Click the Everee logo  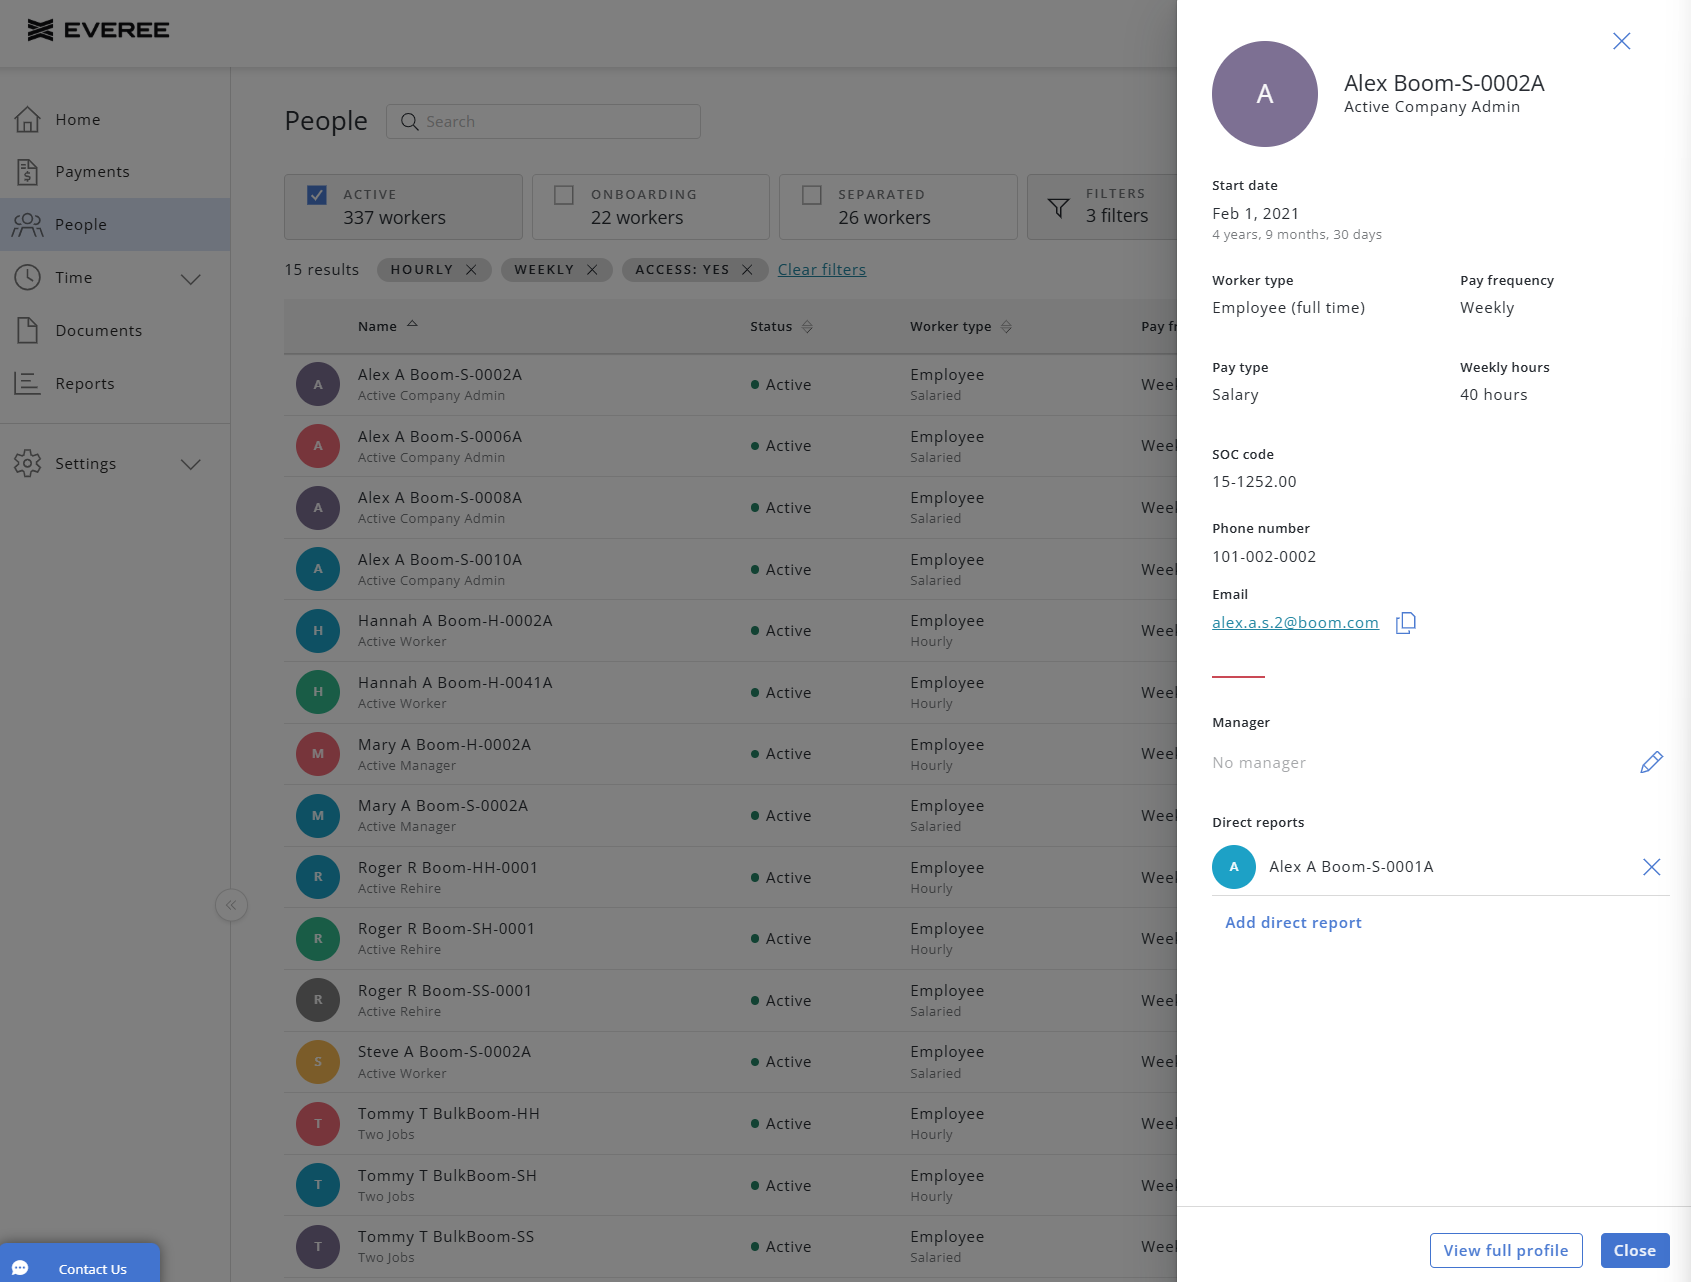(x=98, y=30)
